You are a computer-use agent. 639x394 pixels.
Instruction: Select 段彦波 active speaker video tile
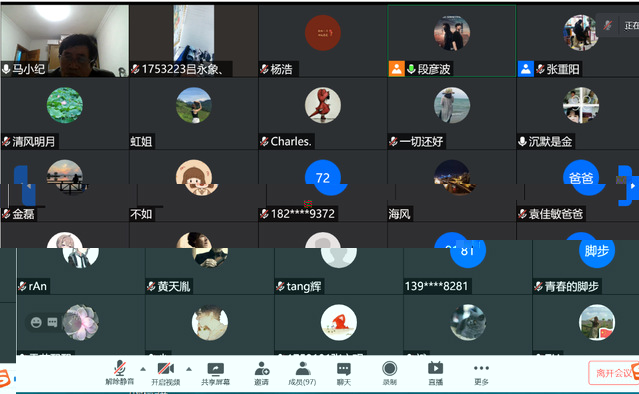pyautogui.click(x=452, y=41)
